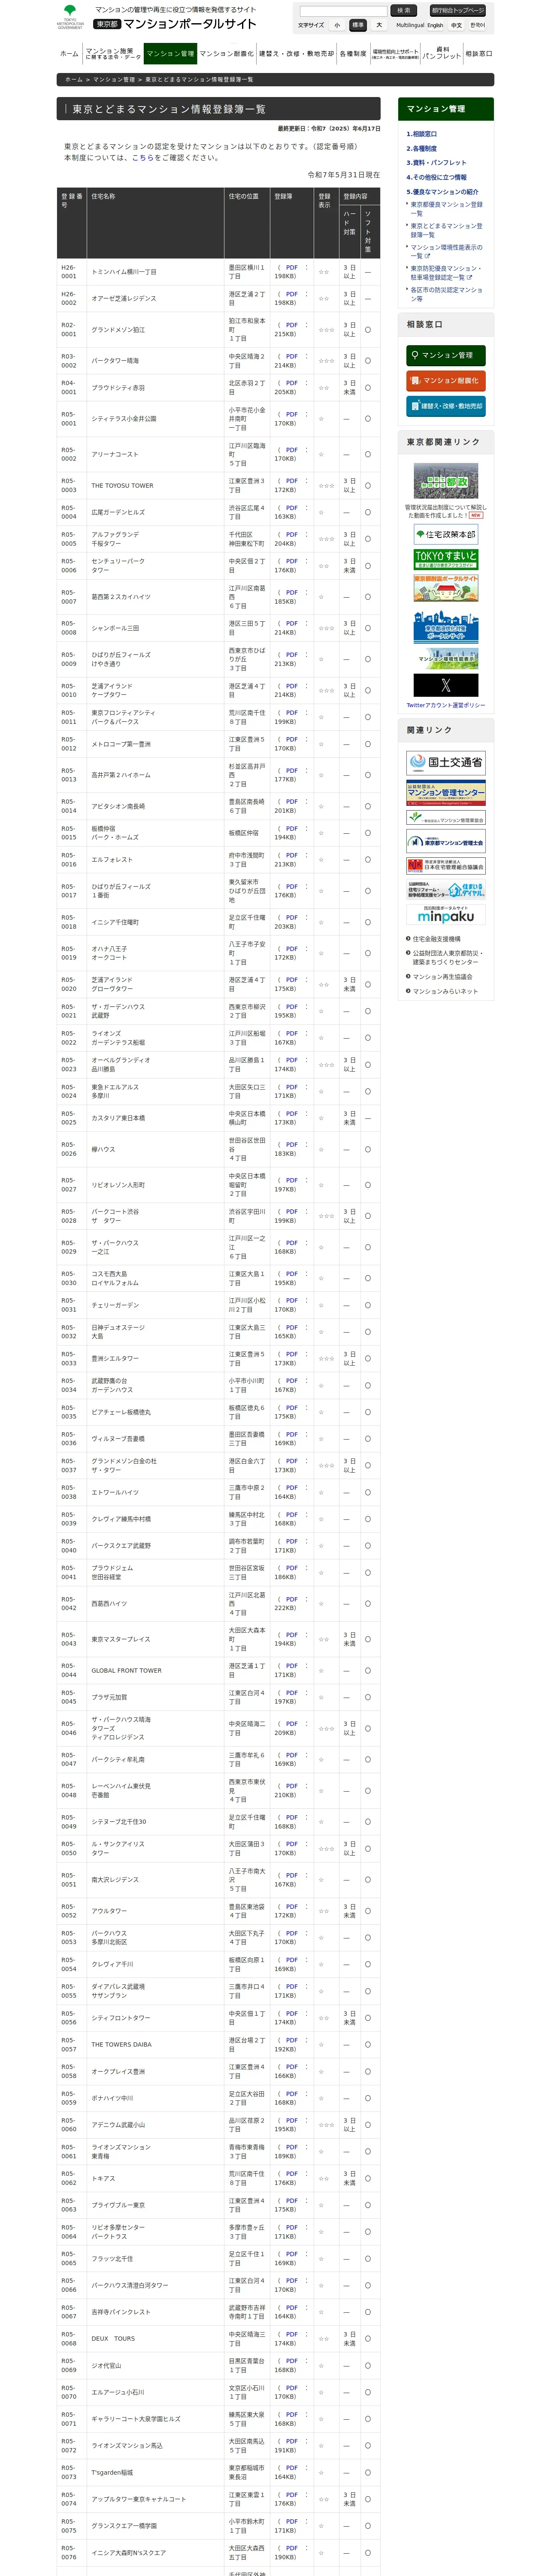Image resolution: width=551 pixels, height=2576 pixels.
Task: Open sidebar item 2.各種制度
Action: pos(422,148)
